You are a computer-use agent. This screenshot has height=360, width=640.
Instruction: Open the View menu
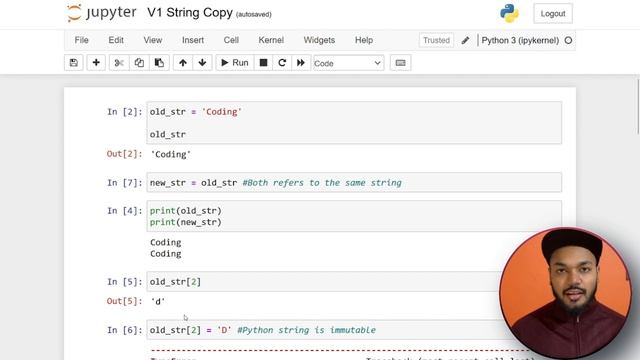(x=153, y=40)
